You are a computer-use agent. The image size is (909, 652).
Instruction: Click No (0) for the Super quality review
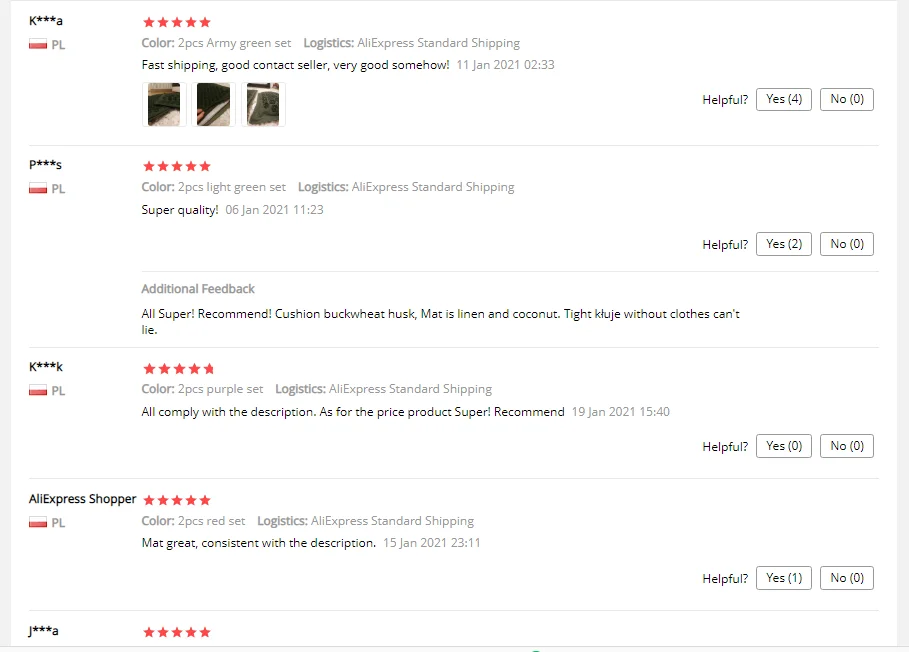847,244
